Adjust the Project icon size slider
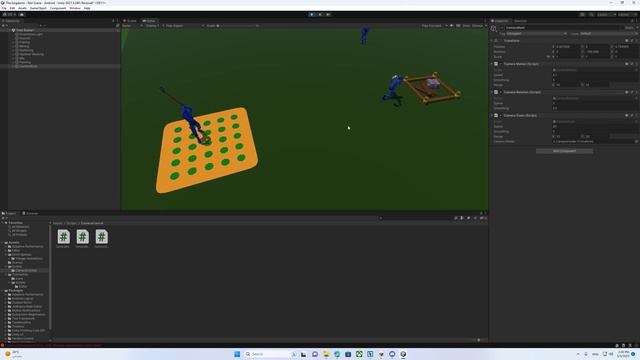640x360 pixels. tap(479, 340)
